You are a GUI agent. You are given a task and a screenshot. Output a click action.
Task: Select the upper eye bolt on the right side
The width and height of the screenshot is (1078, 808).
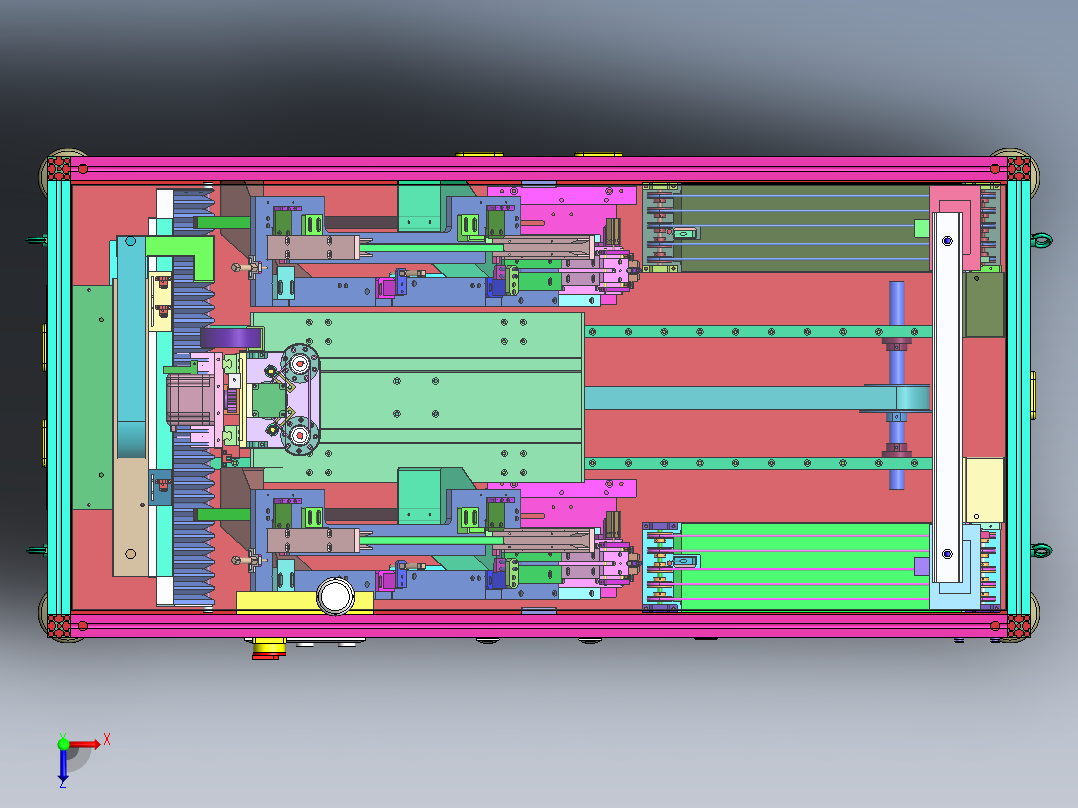coord(1041,241)
